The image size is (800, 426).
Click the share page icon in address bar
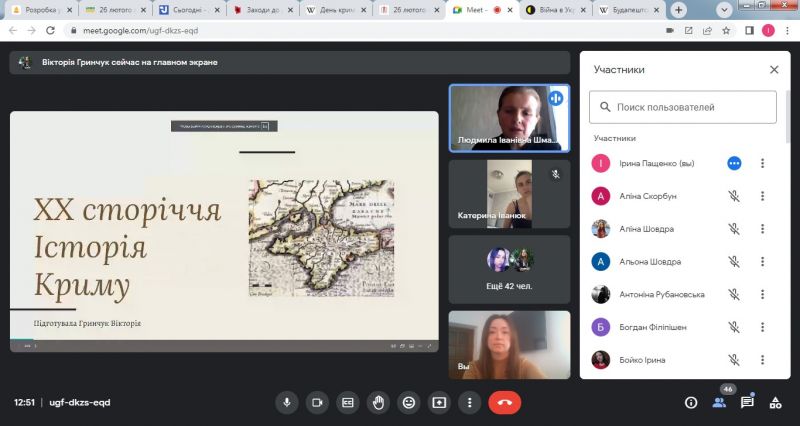tap(707, 31)
